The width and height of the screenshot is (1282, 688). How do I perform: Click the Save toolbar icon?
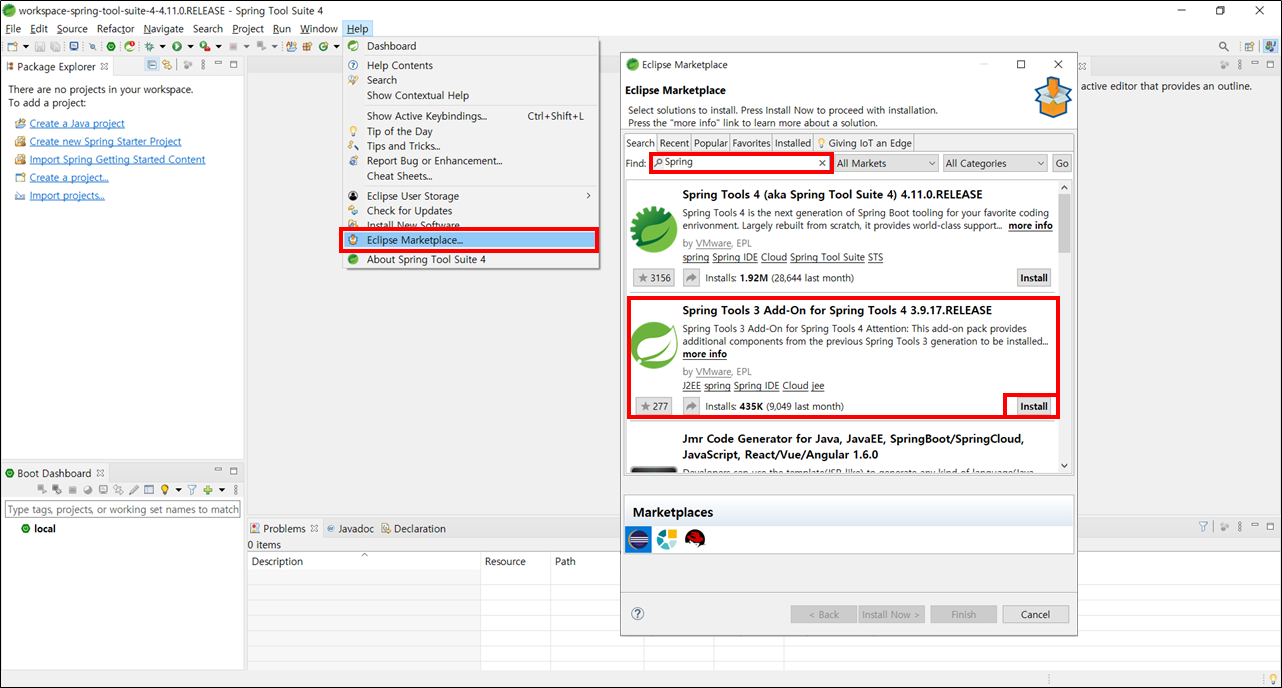[x=40, y=46]
